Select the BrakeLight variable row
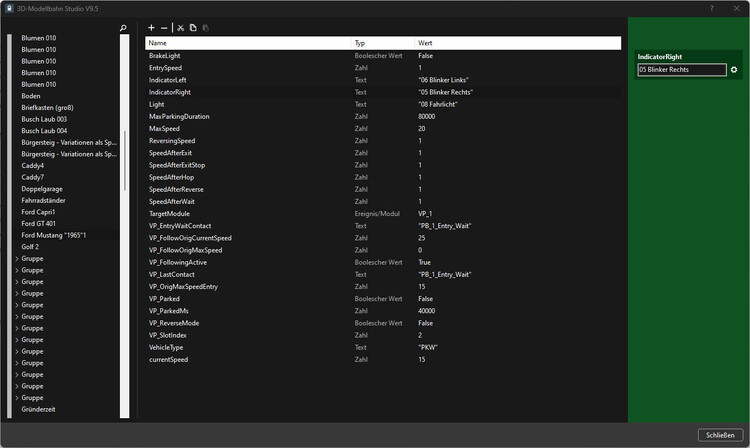 [x=165, y=56]
